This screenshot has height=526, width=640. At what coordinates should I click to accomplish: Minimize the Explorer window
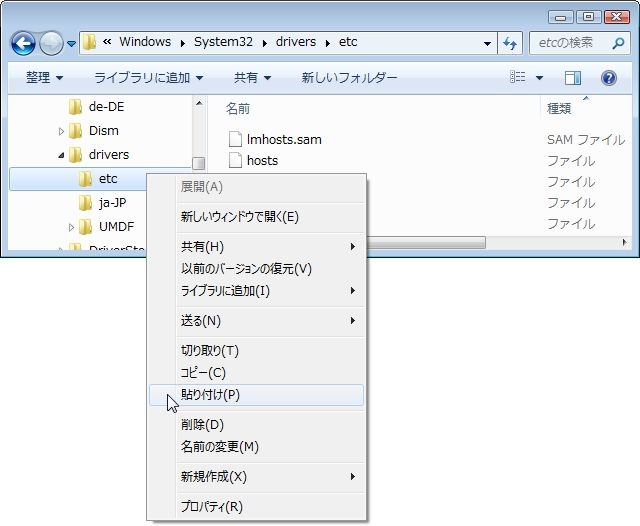coord(561,17)
